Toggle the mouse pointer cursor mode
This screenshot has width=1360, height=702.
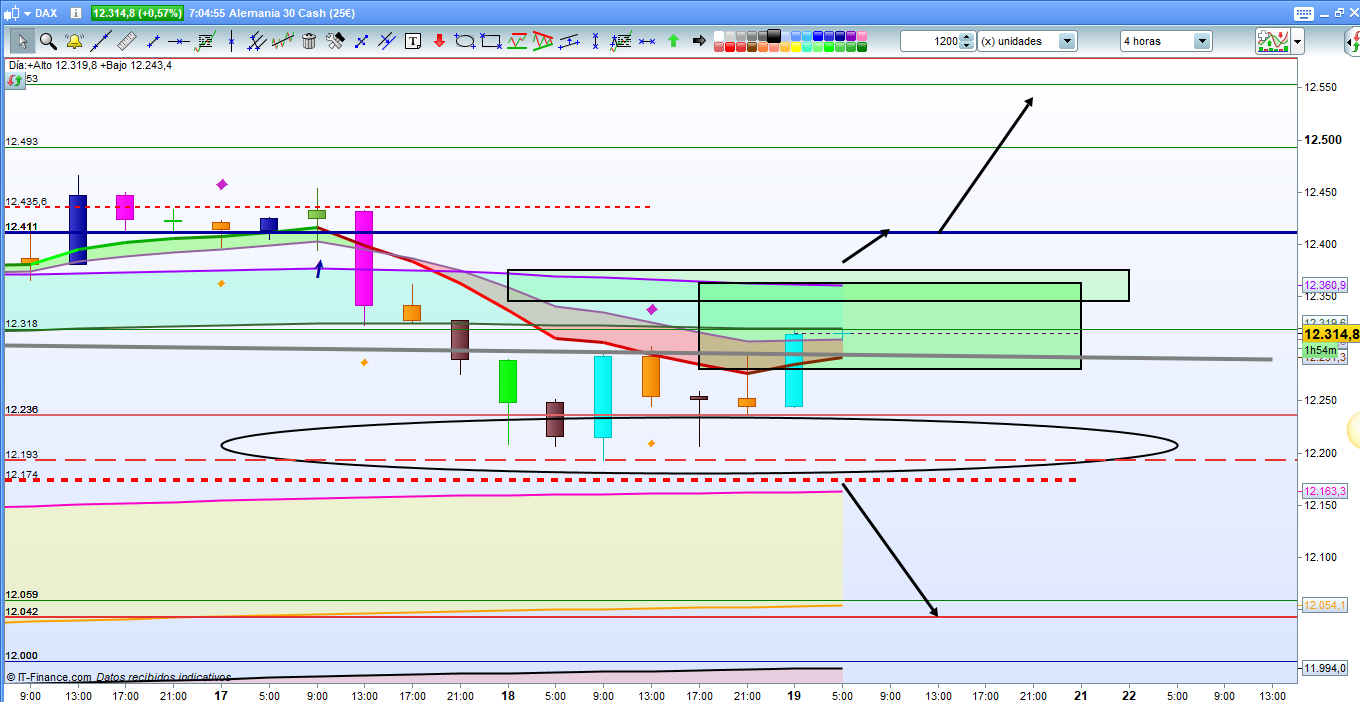[x=22, y=41]
